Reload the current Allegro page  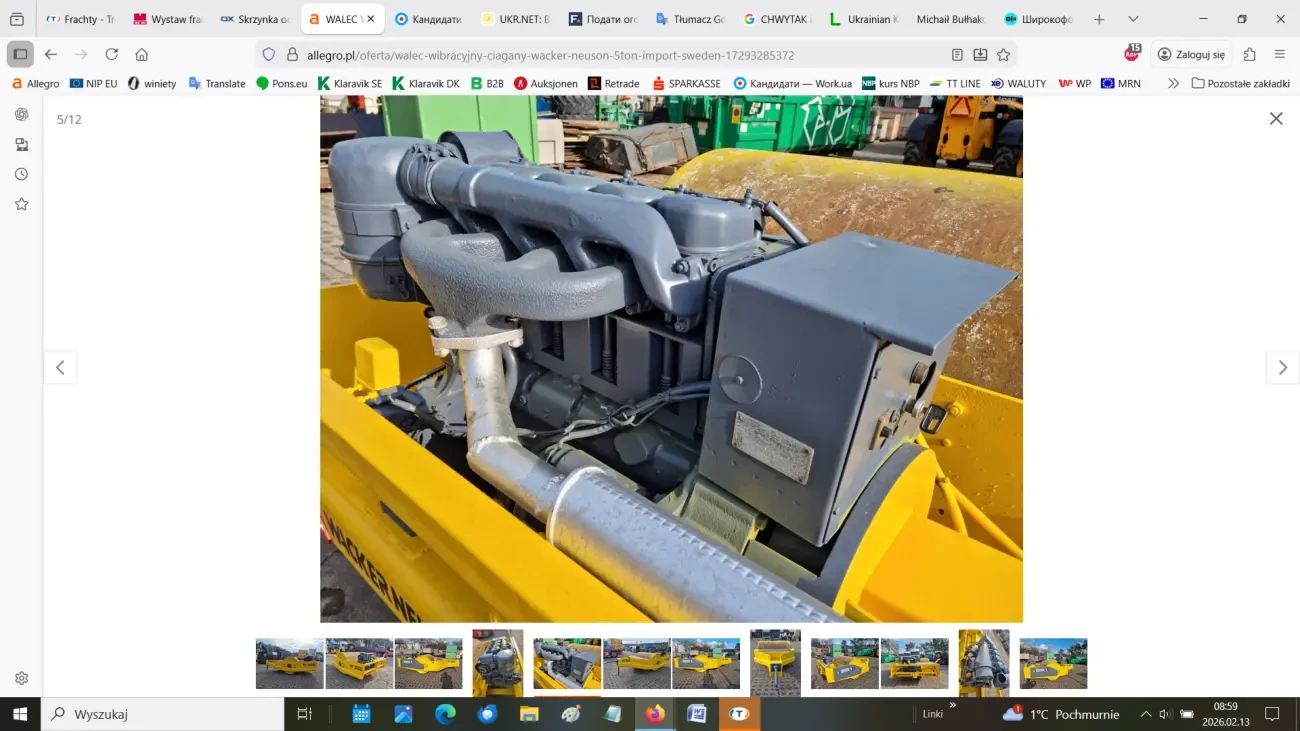coord(112,55)
